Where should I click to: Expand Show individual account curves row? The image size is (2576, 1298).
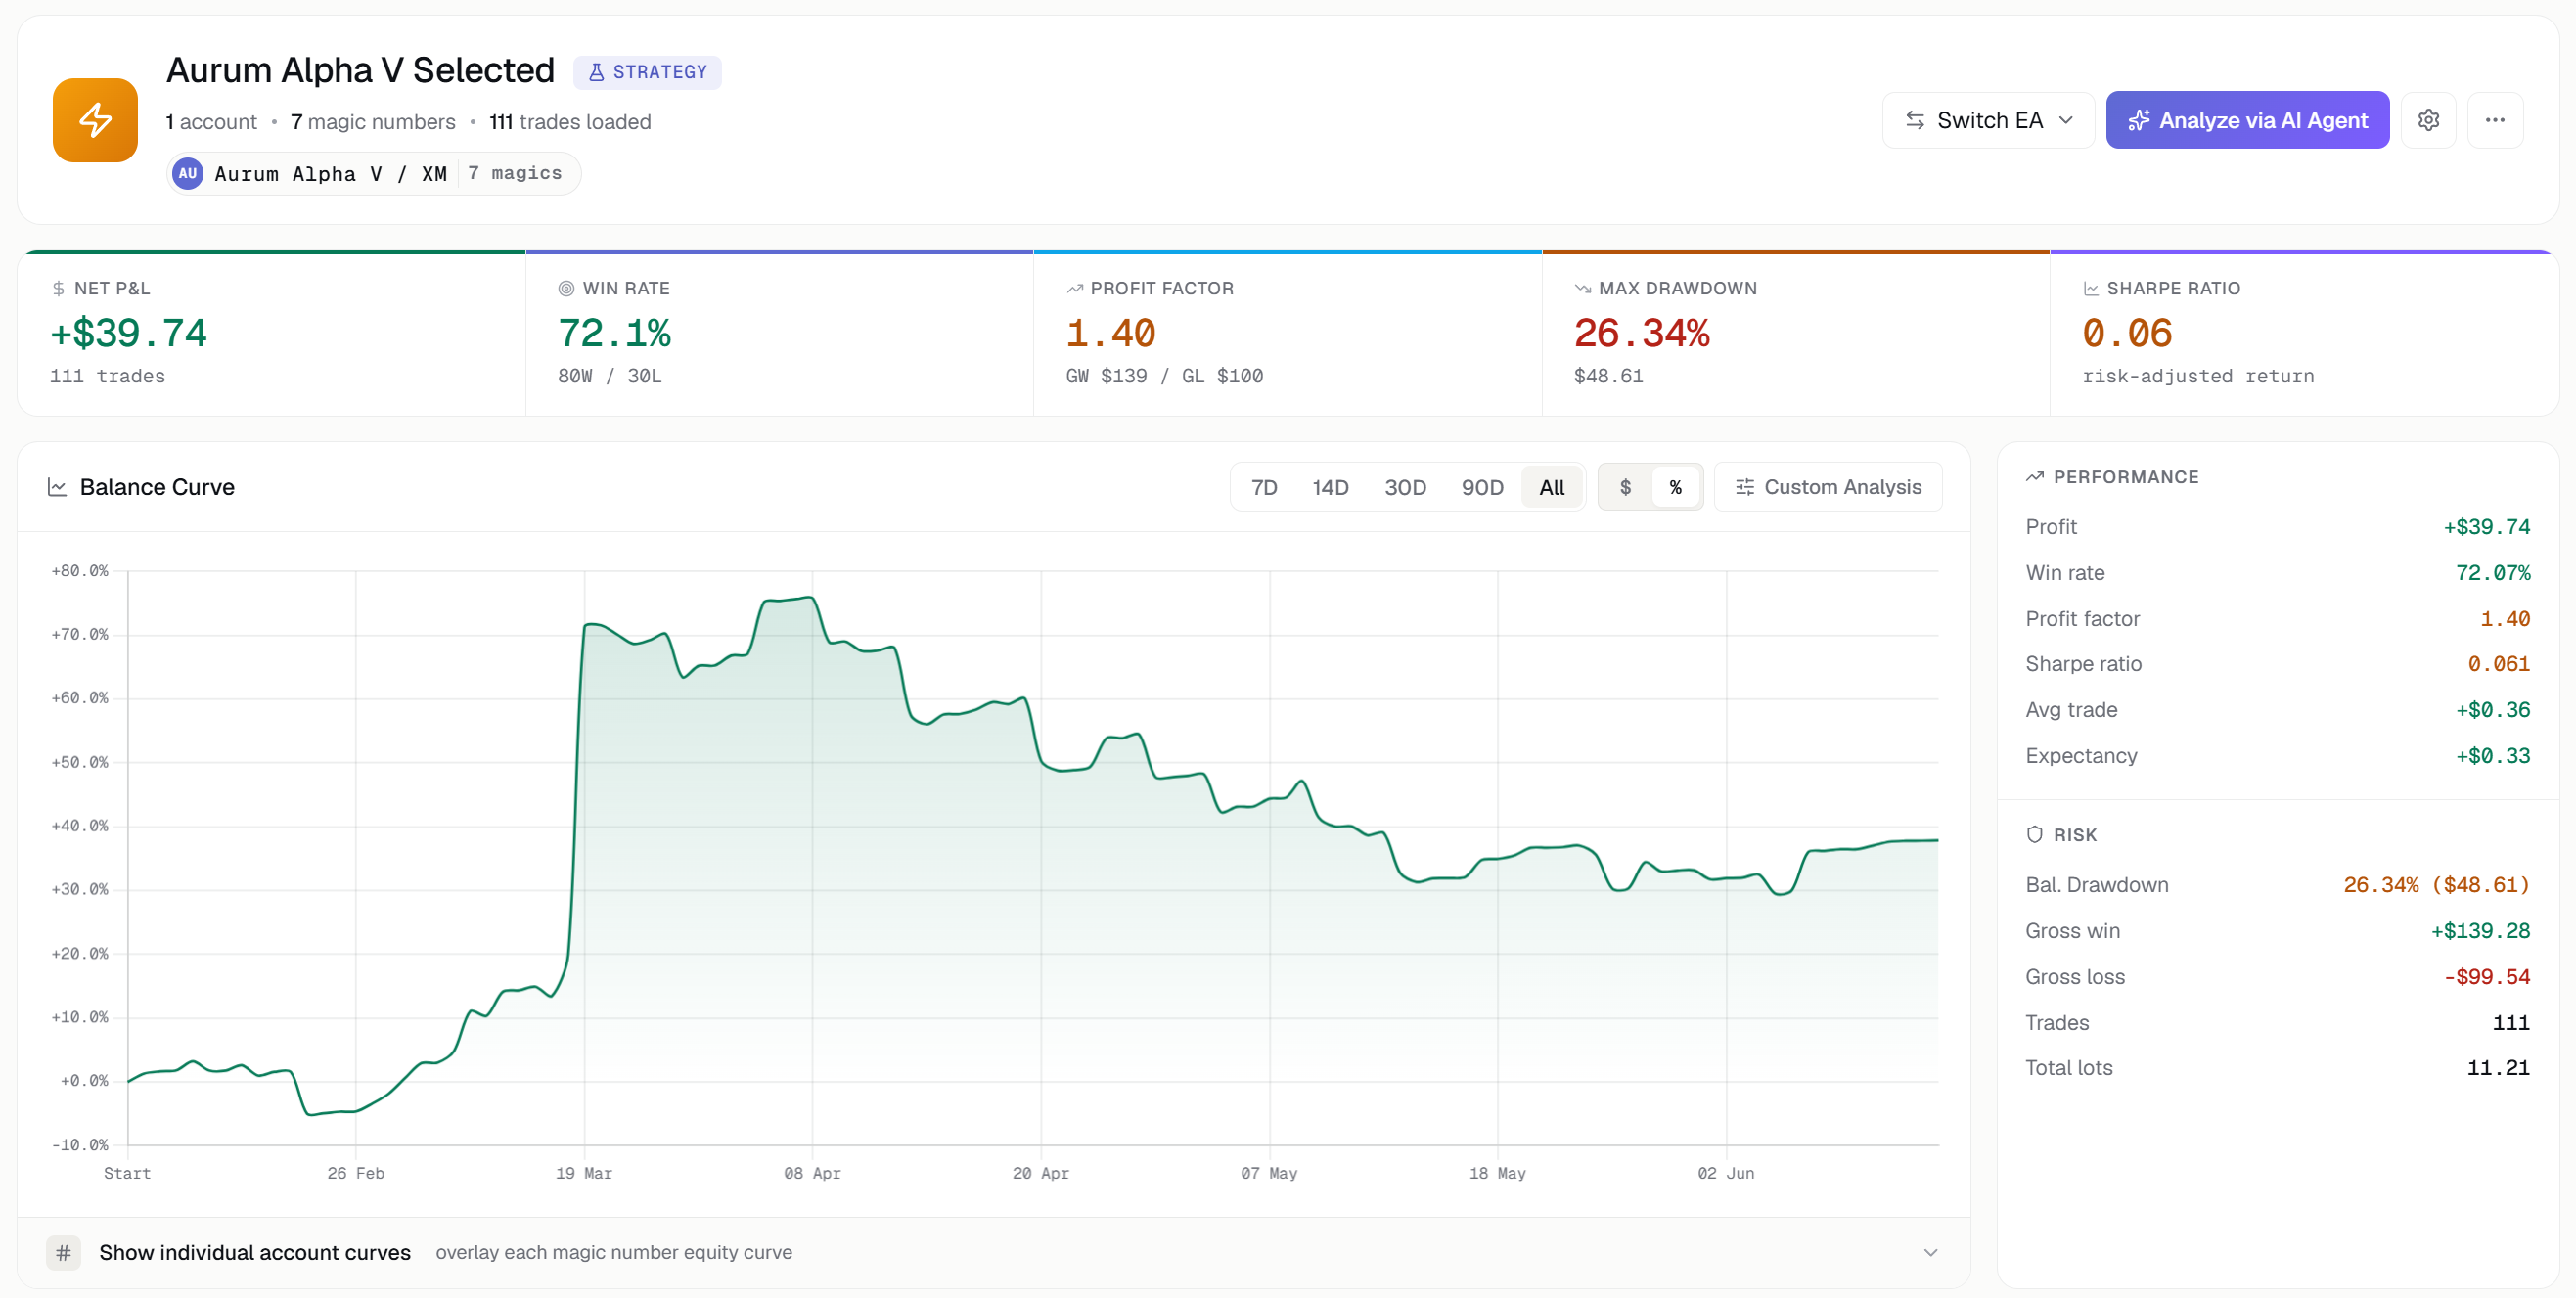tap(993, 1252)
